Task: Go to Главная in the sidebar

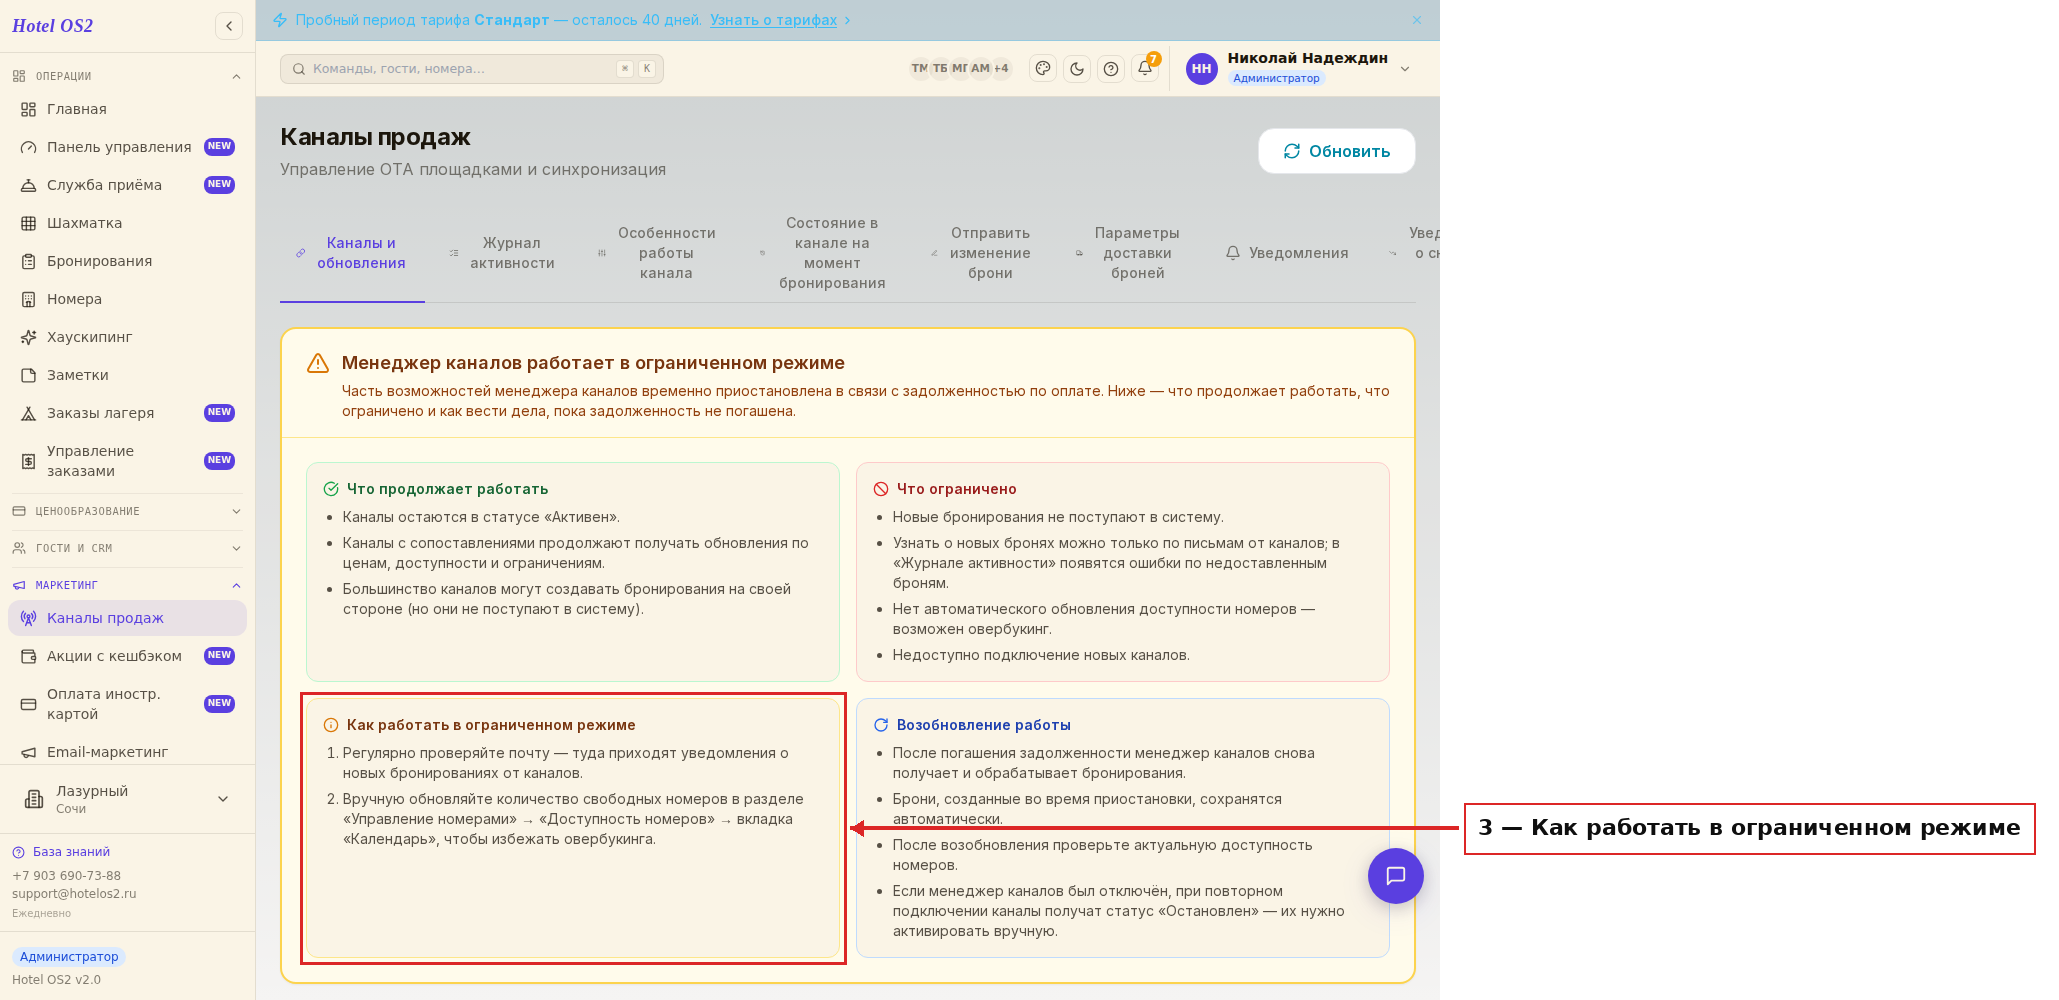Action: pyautogui.click(x=127, y=109)
